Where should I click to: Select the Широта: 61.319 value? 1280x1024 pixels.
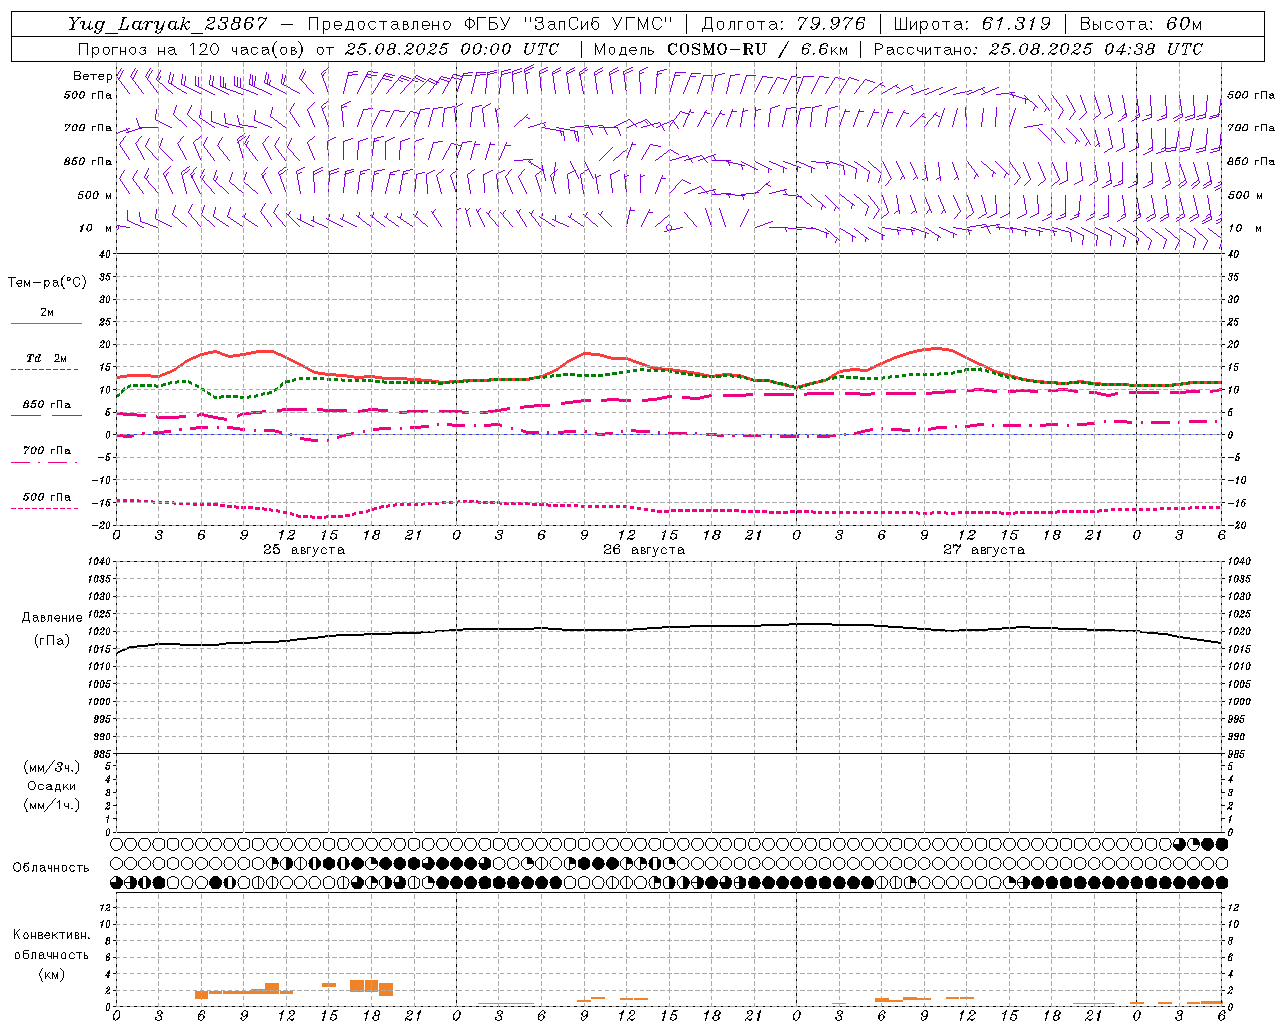tap(972, 25)
